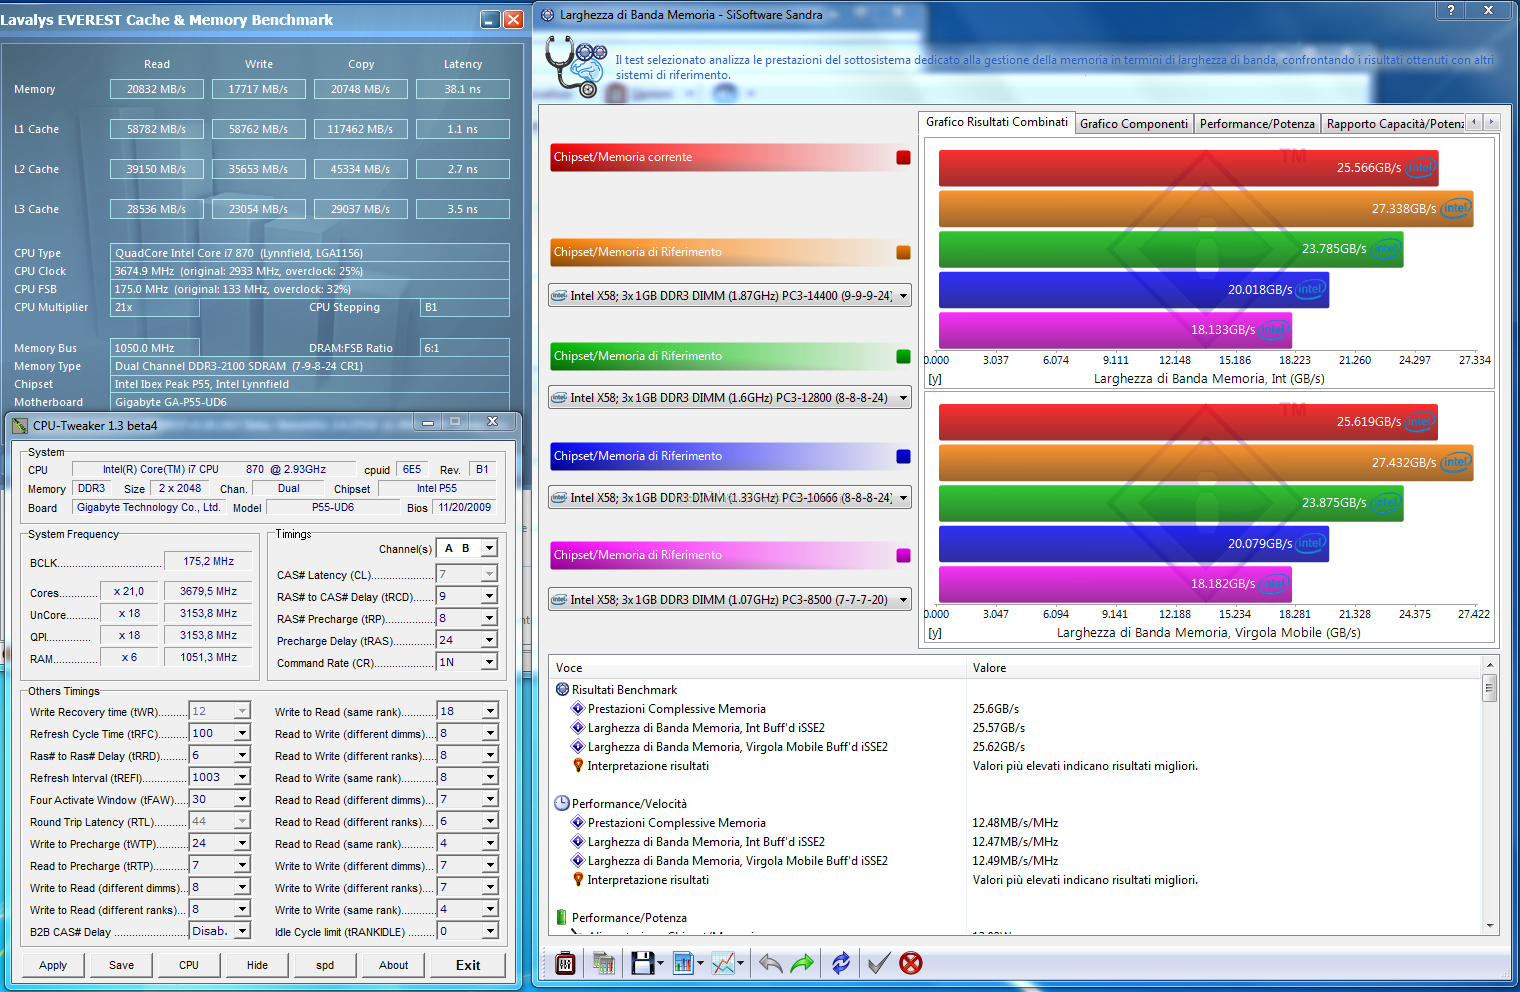
Task: Switch to the Rapporto Capacità/Potenza tab
Action: point(1394,124)
